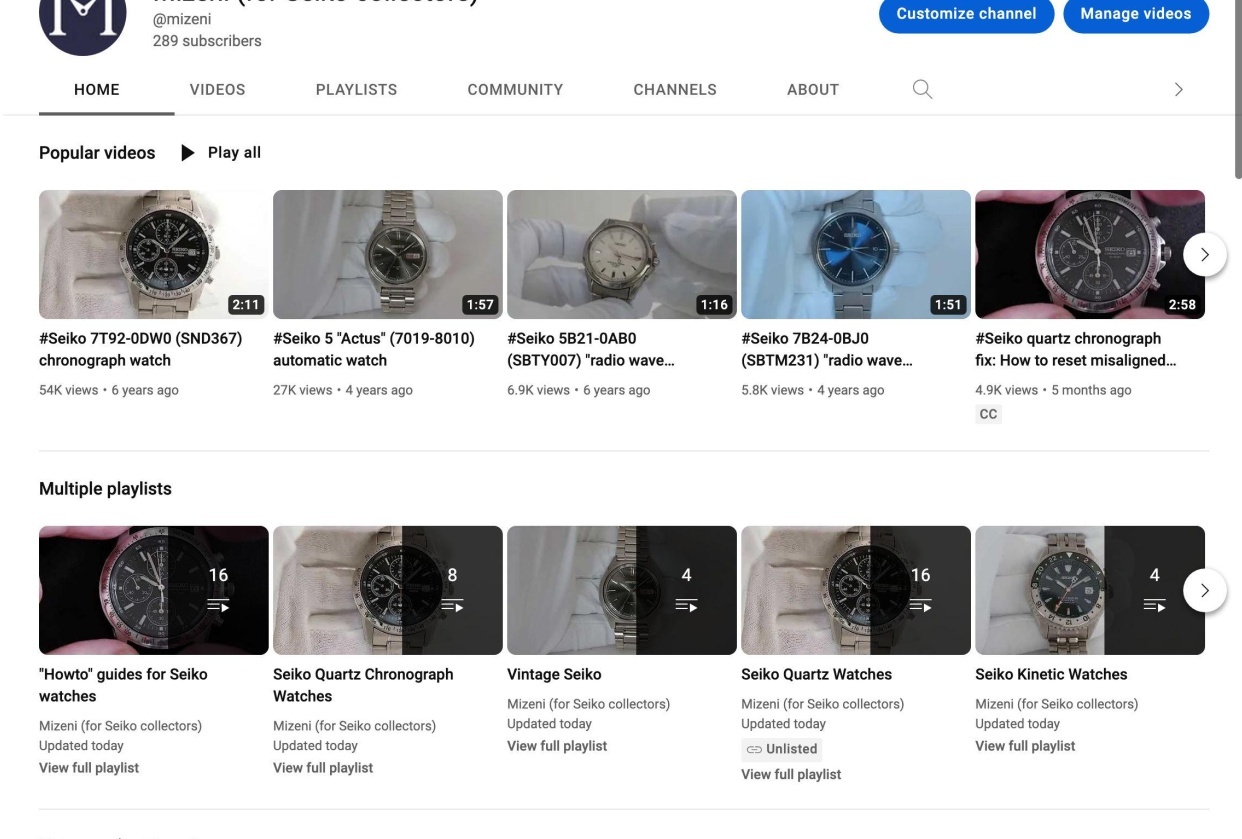Advance Multiple playlists carousel with next arrow

tap(1204, 591)
